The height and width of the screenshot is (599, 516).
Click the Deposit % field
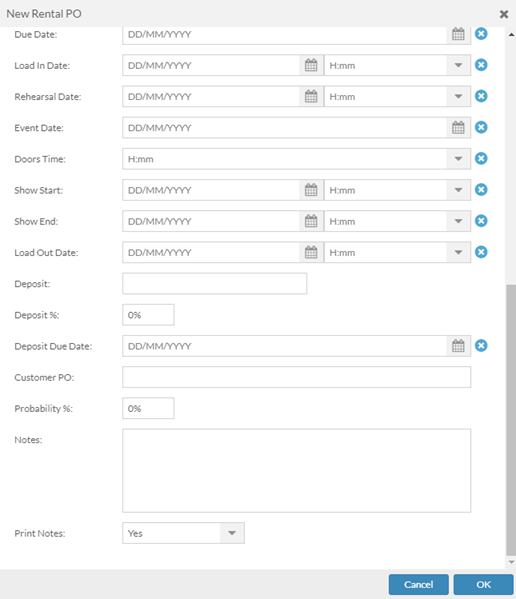[x=148, y=315]
